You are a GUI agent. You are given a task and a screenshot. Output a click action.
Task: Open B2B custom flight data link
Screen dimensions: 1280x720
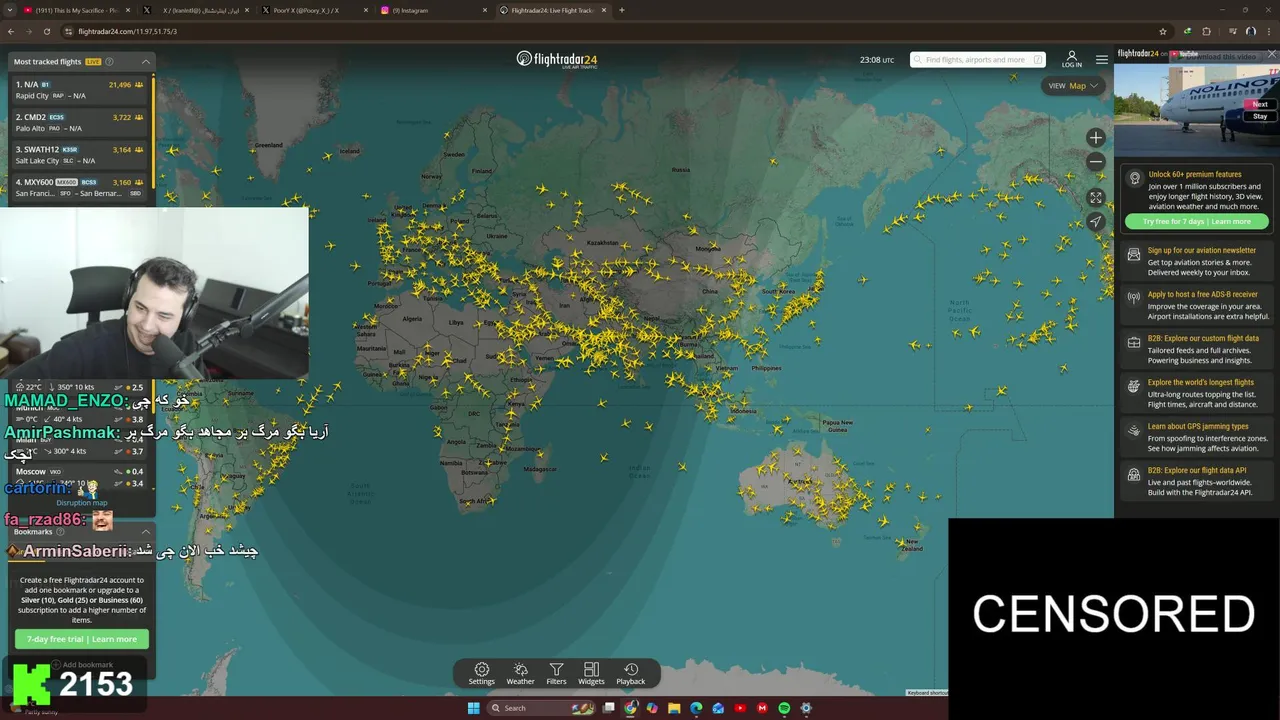click(1198, 349)
